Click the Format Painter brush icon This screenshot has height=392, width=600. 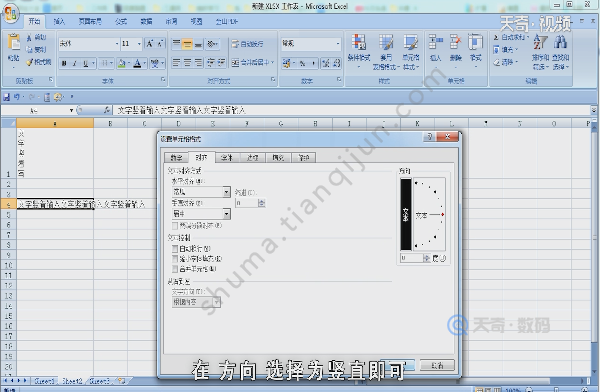(29, 62)
